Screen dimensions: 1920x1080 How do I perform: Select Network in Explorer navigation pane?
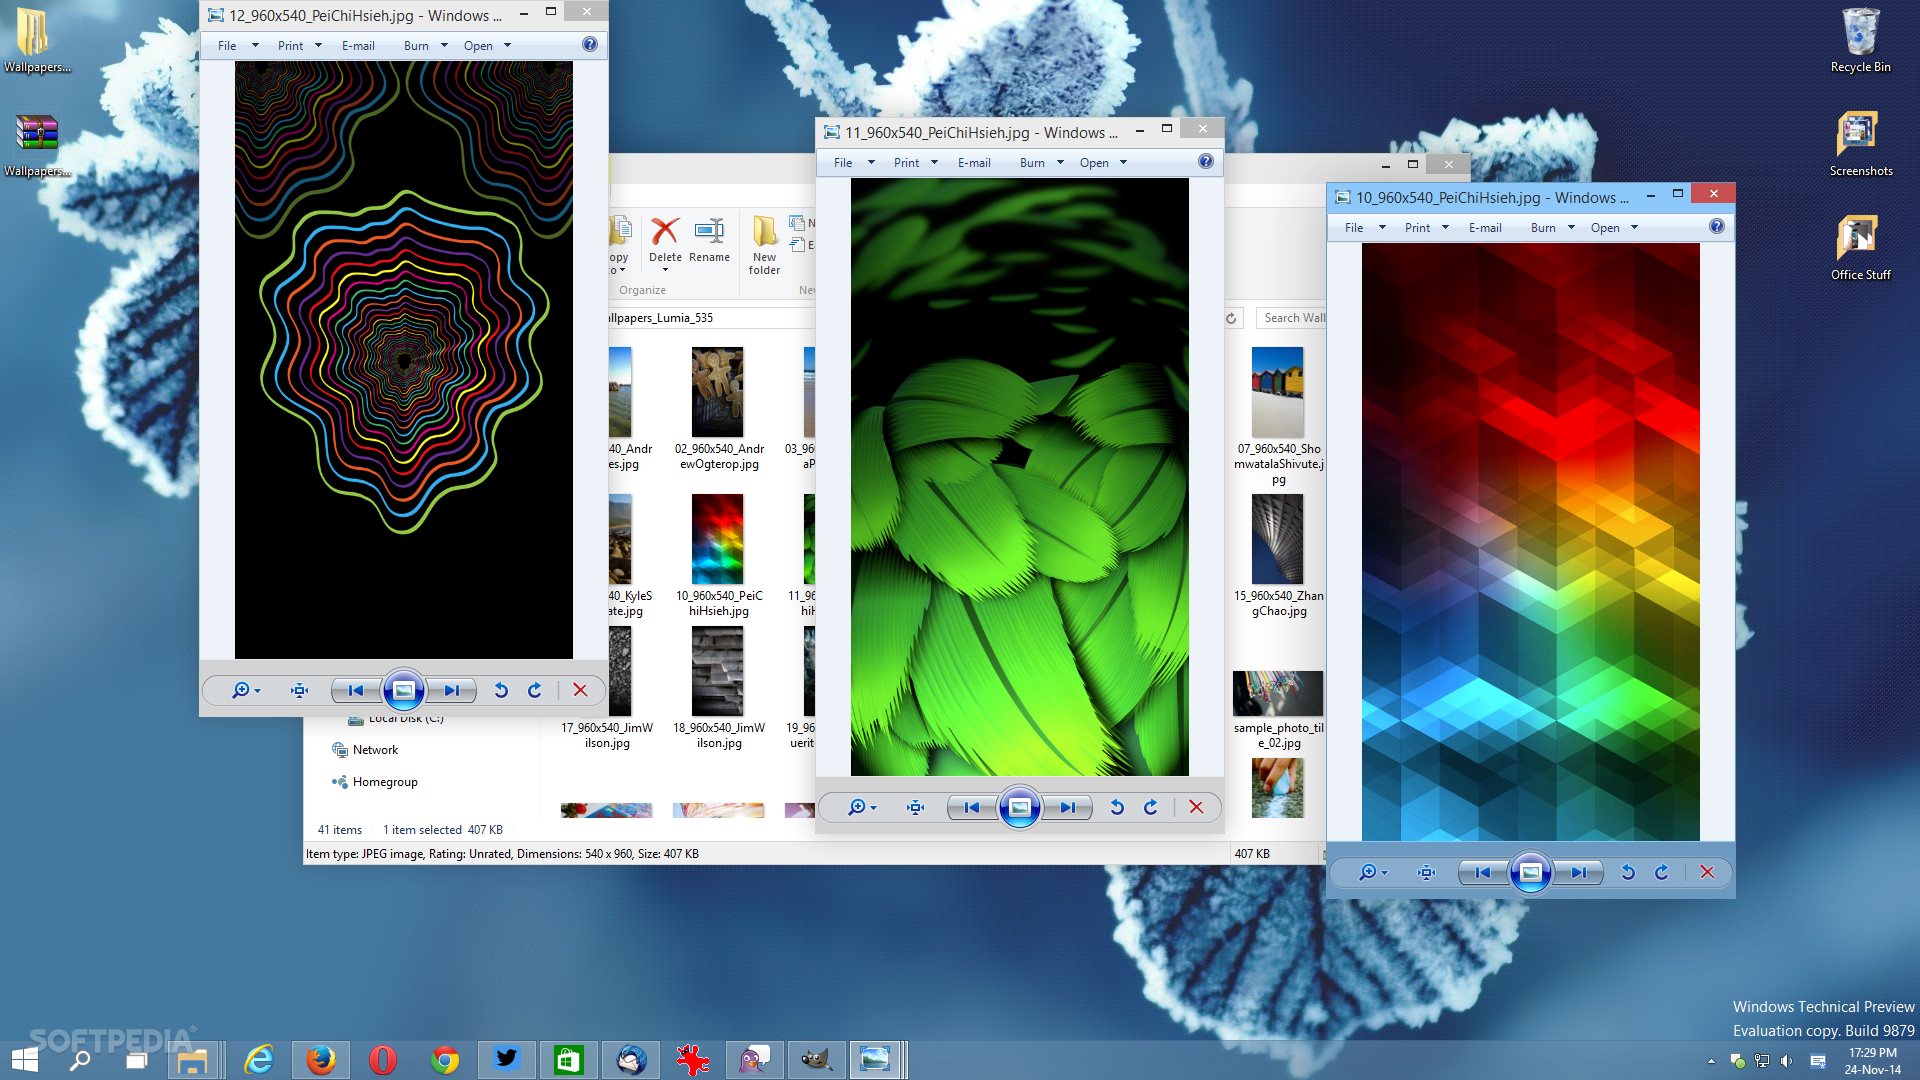tap(375, 750)
